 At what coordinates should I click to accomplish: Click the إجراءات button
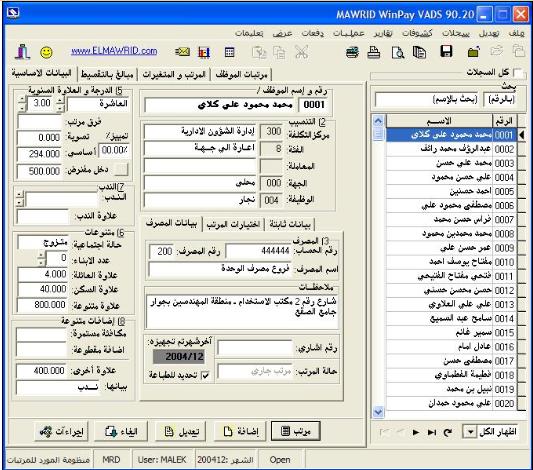61,431
